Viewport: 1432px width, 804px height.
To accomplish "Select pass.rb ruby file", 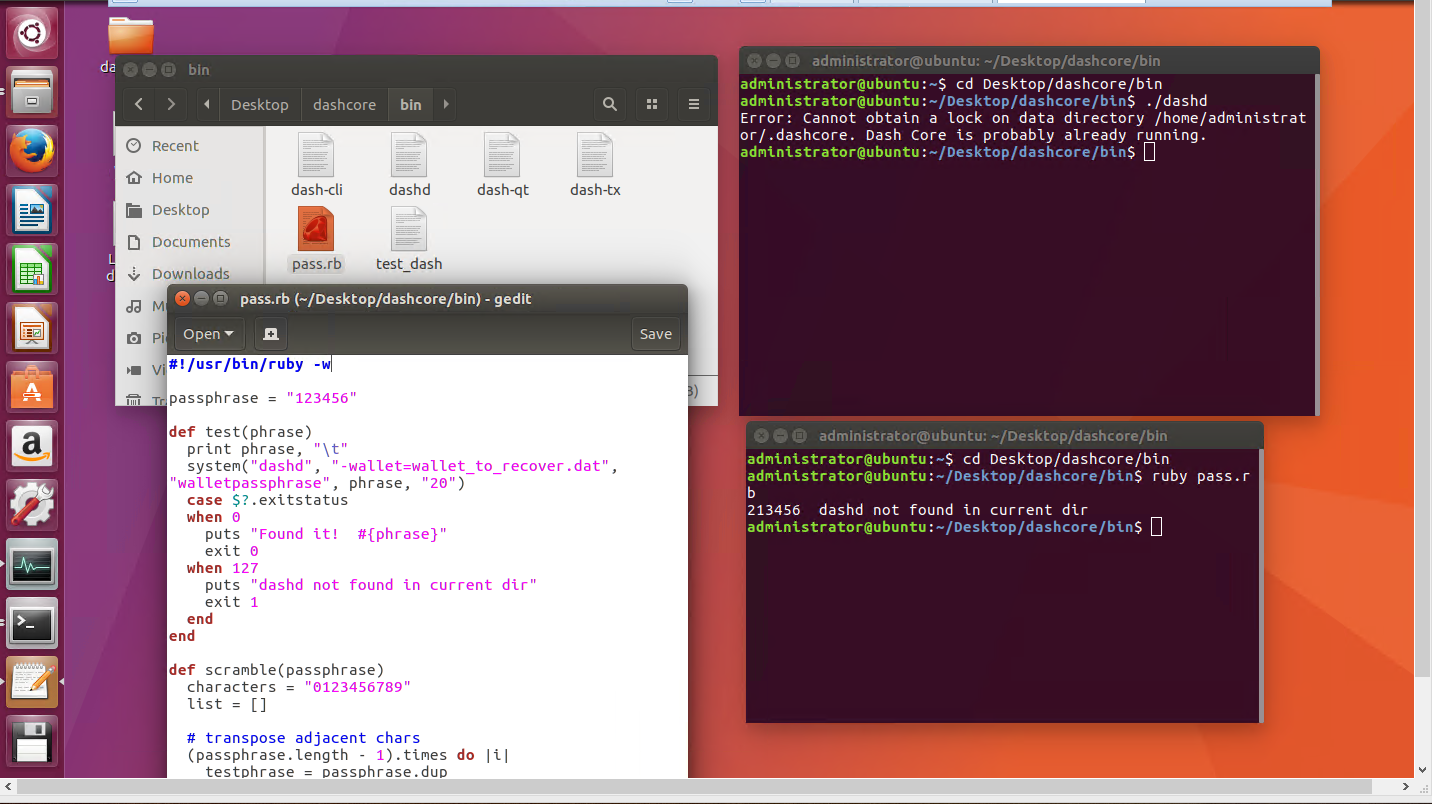I will [x=316, y=239].
